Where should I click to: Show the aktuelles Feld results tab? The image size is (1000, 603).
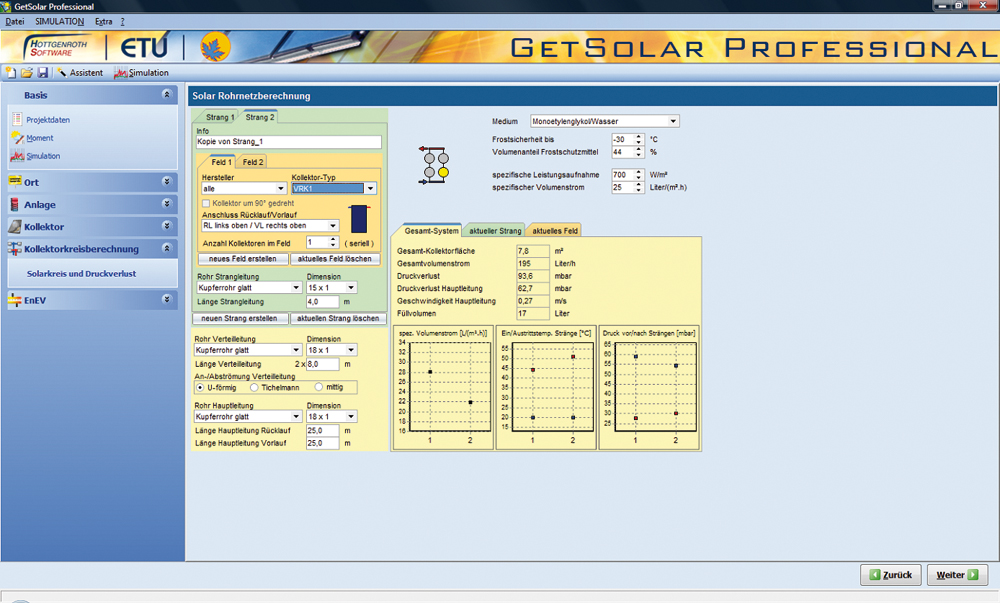(555, 231)
